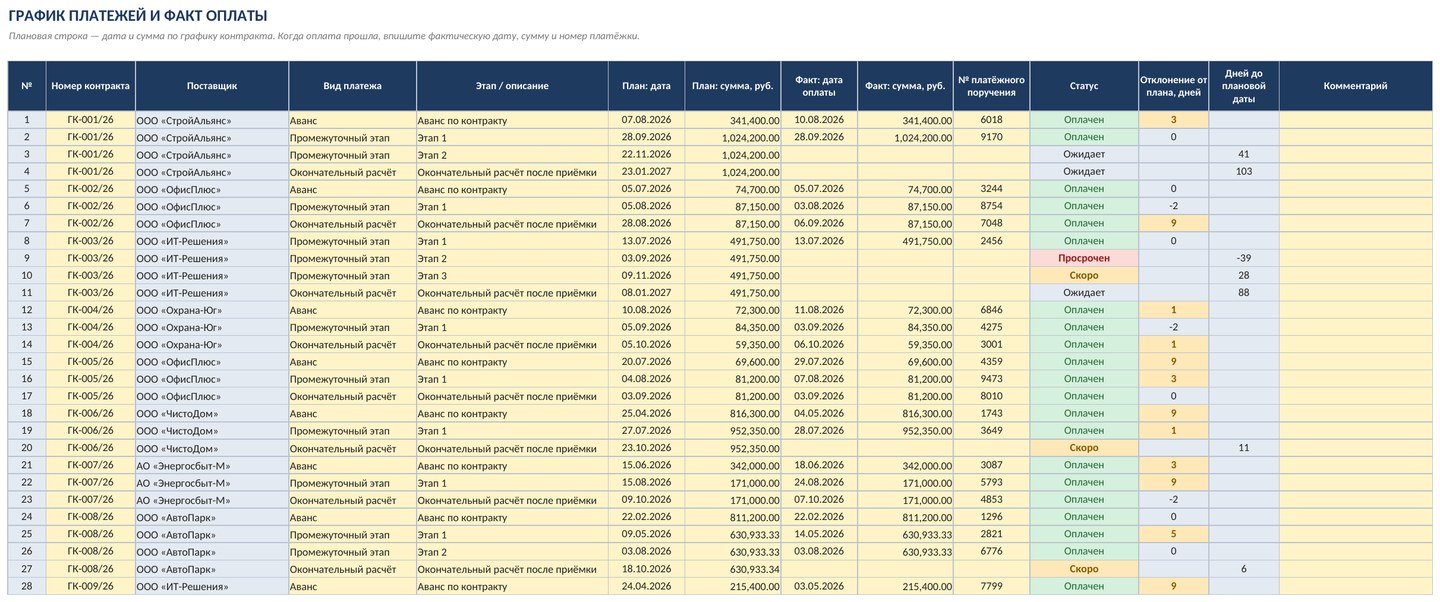Click payment order number 3244

tap(991, 189)
